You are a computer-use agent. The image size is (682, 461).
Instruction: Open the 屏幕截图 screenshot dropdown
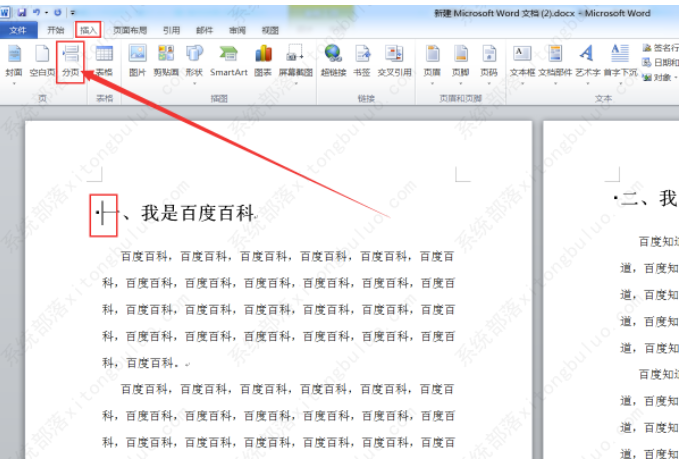coord(296,63)
